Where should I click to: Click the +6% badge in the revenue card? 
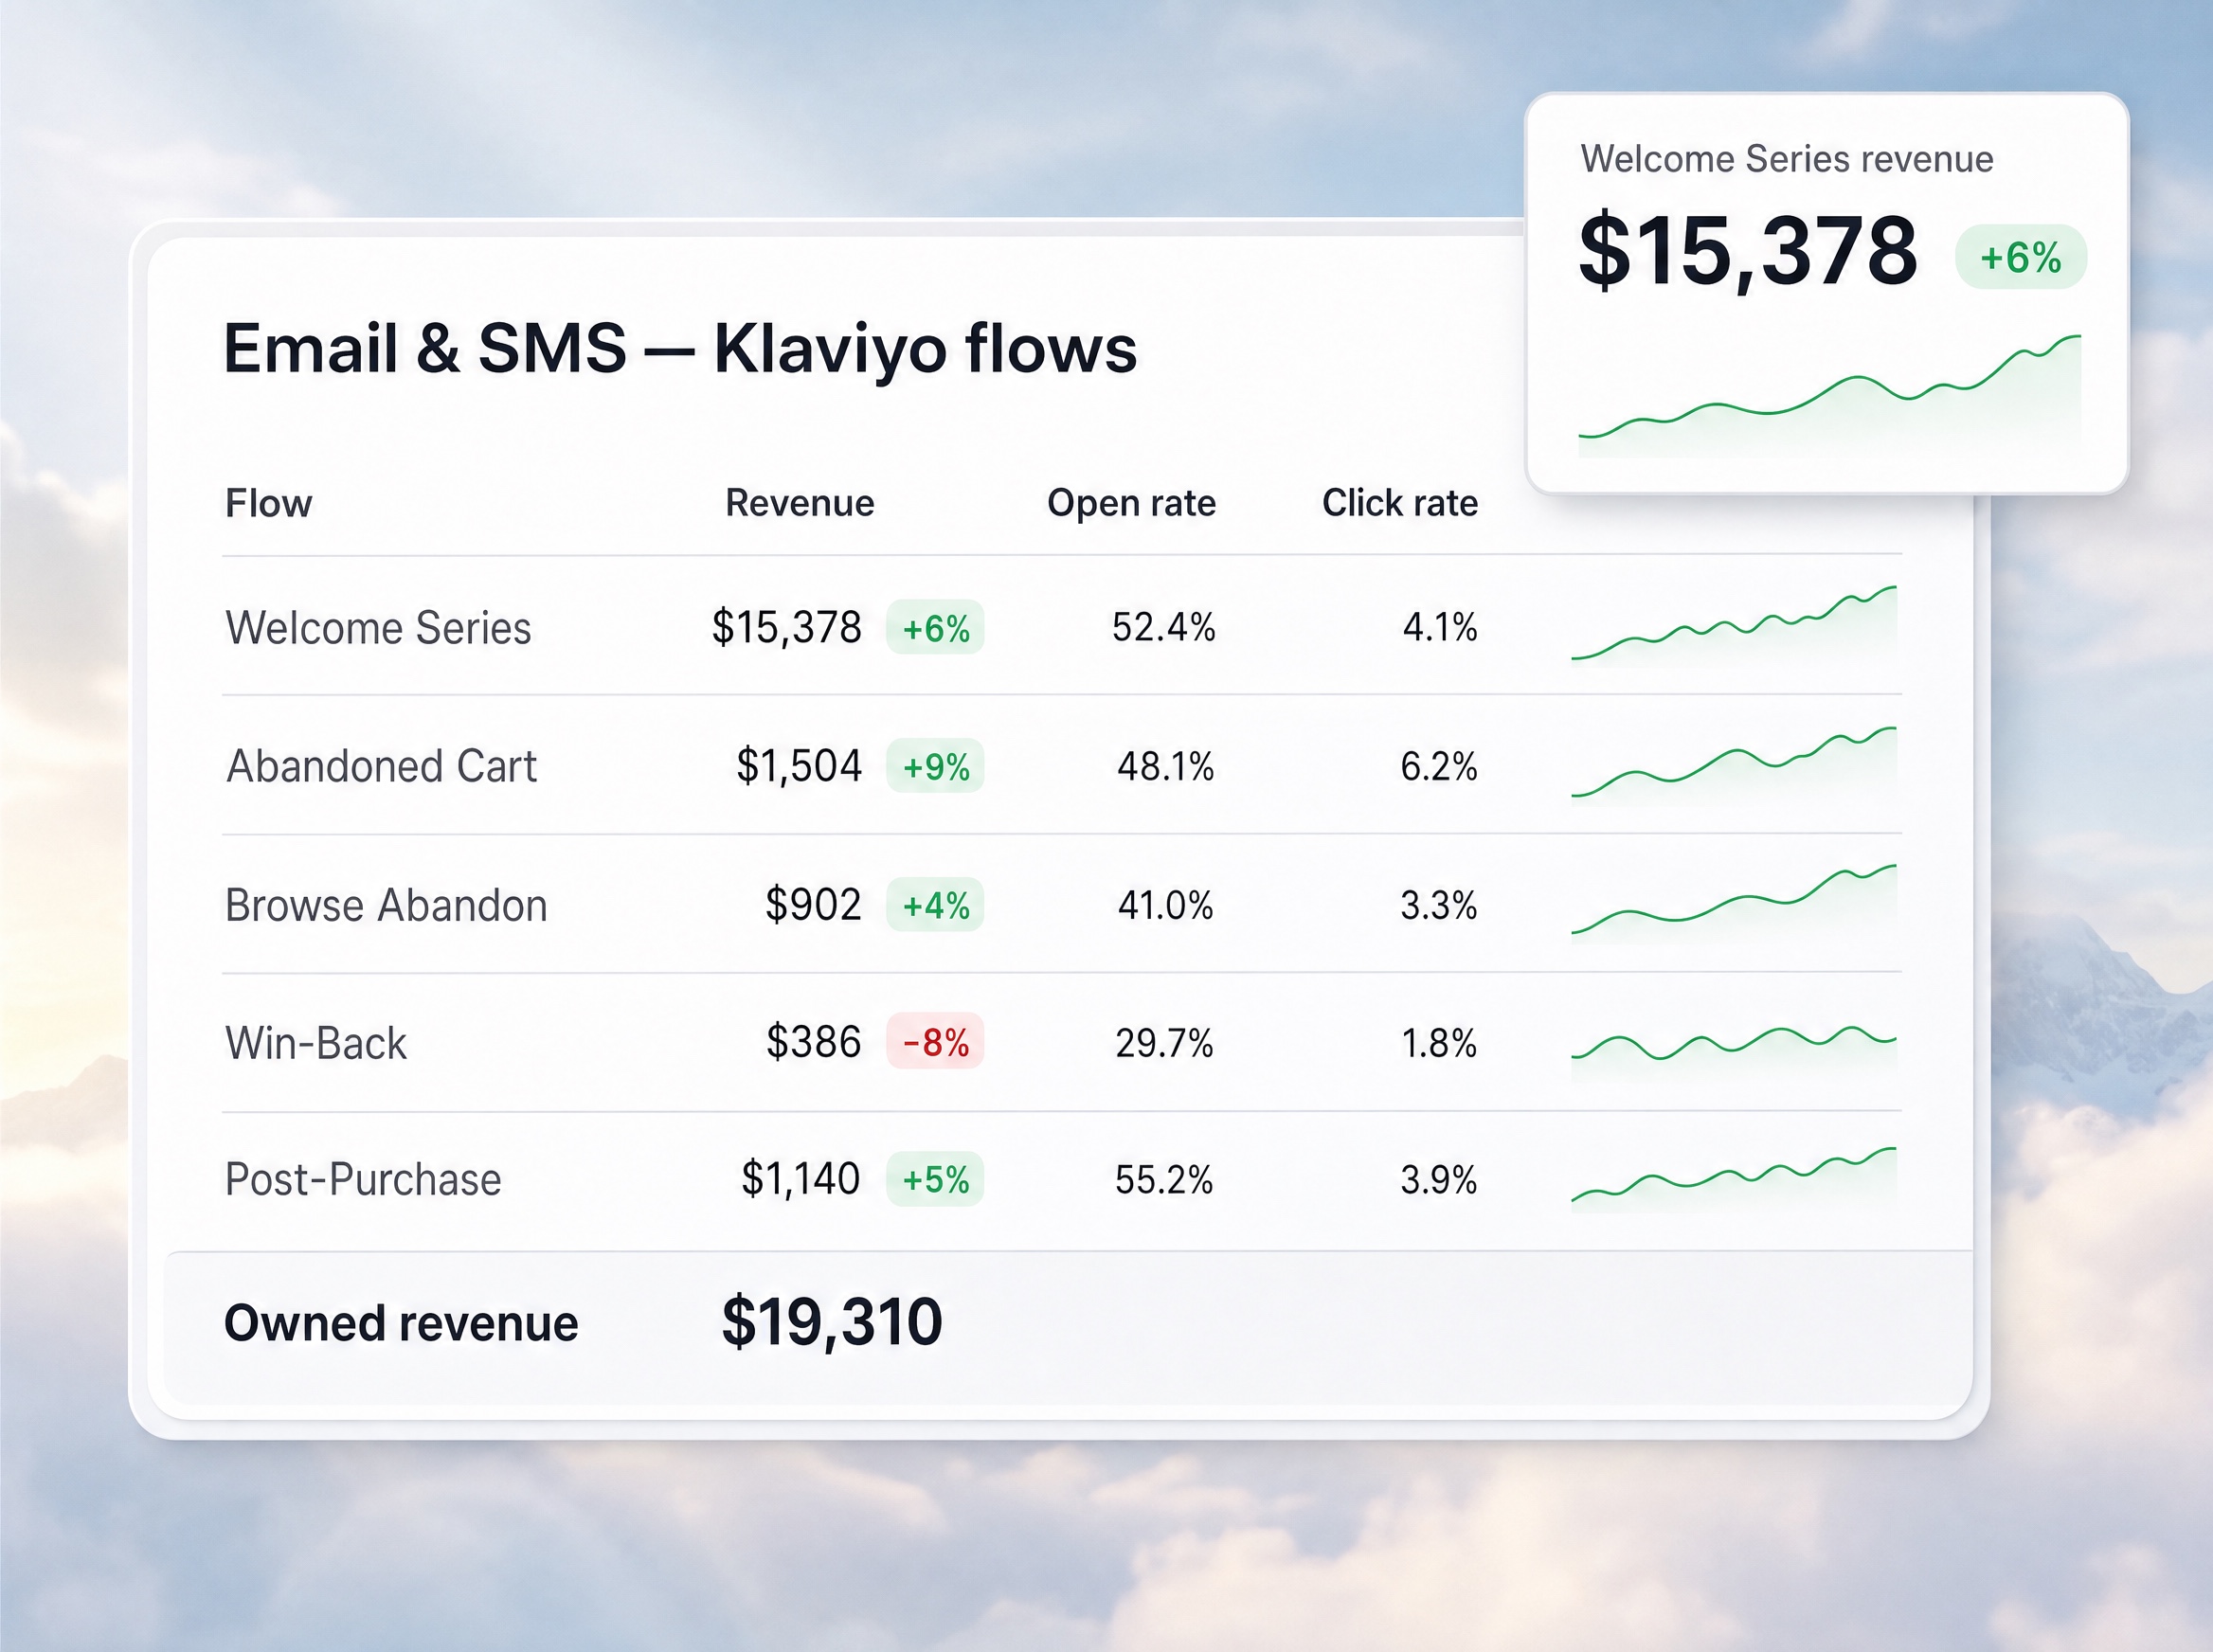click(2021, 257)
